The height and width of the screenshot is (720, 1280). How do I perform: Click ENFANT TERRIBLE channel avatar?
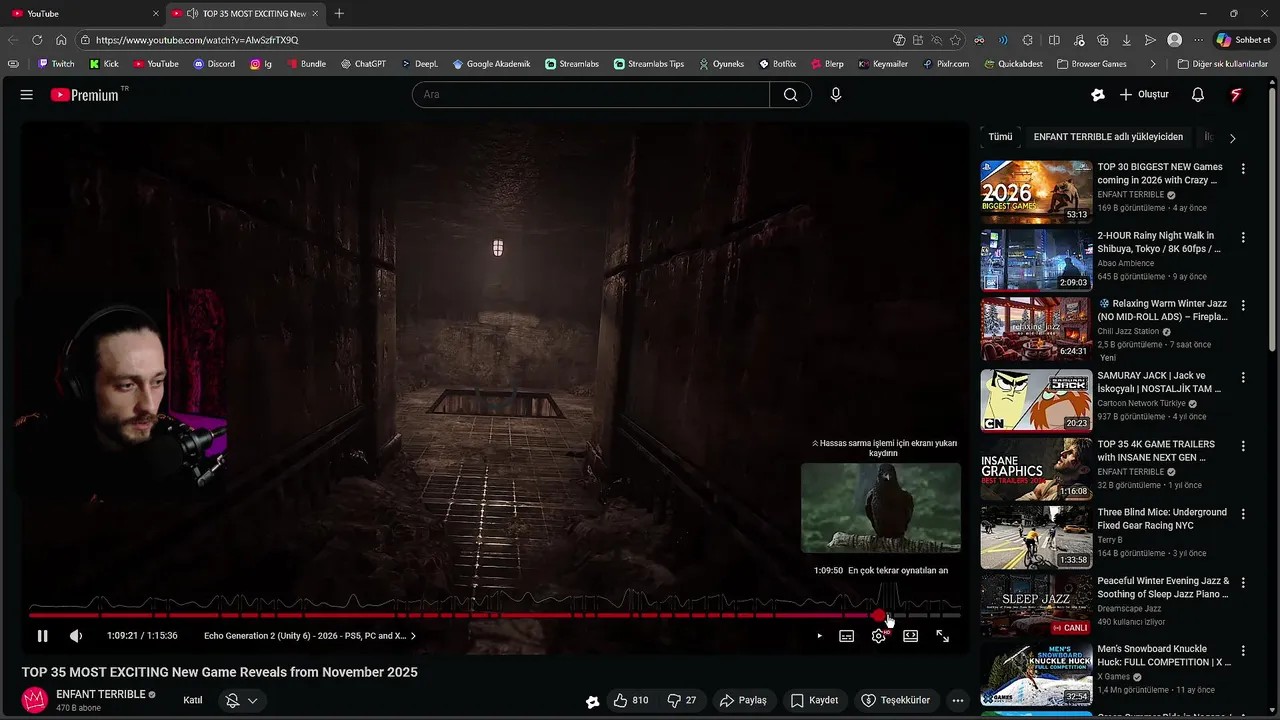click(x=35, y=700)
